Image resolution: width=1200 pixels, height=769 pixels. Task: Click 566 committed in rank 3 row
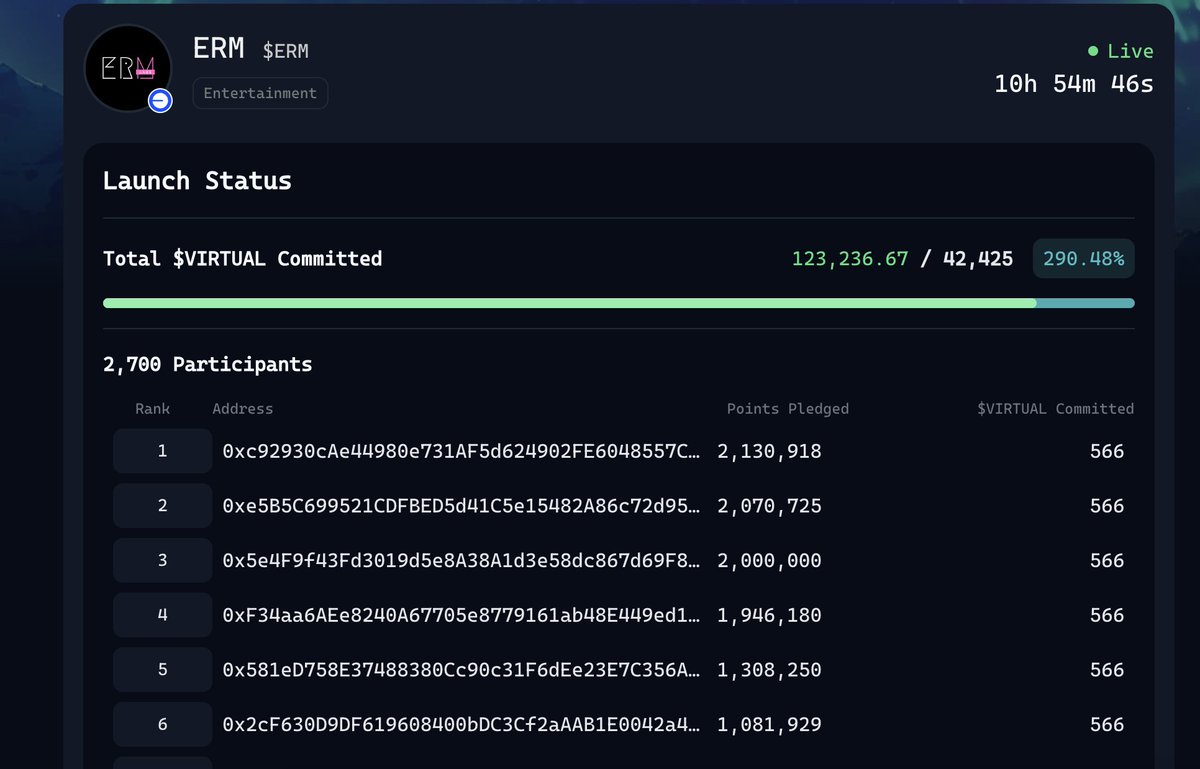tap(1107, 561)
